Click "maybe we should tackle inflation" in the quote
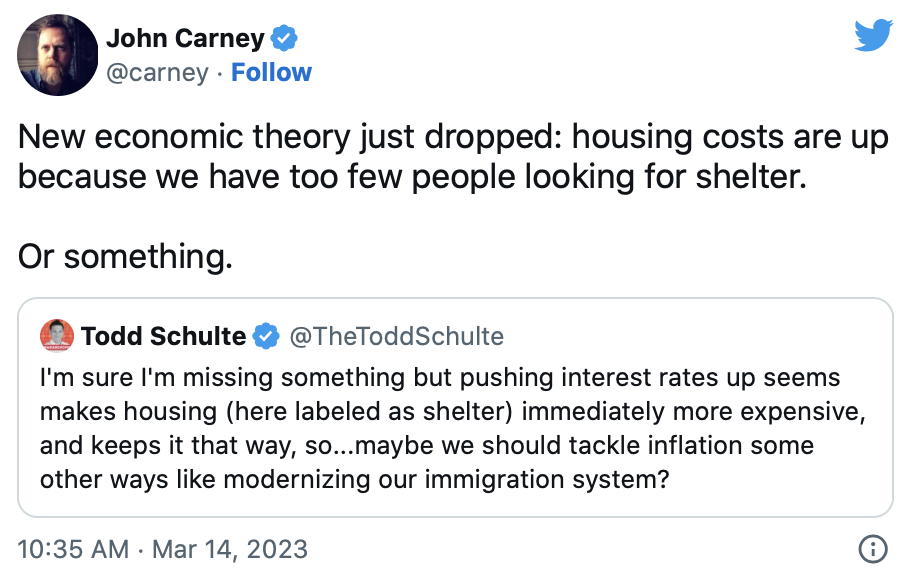 [581, 445]
